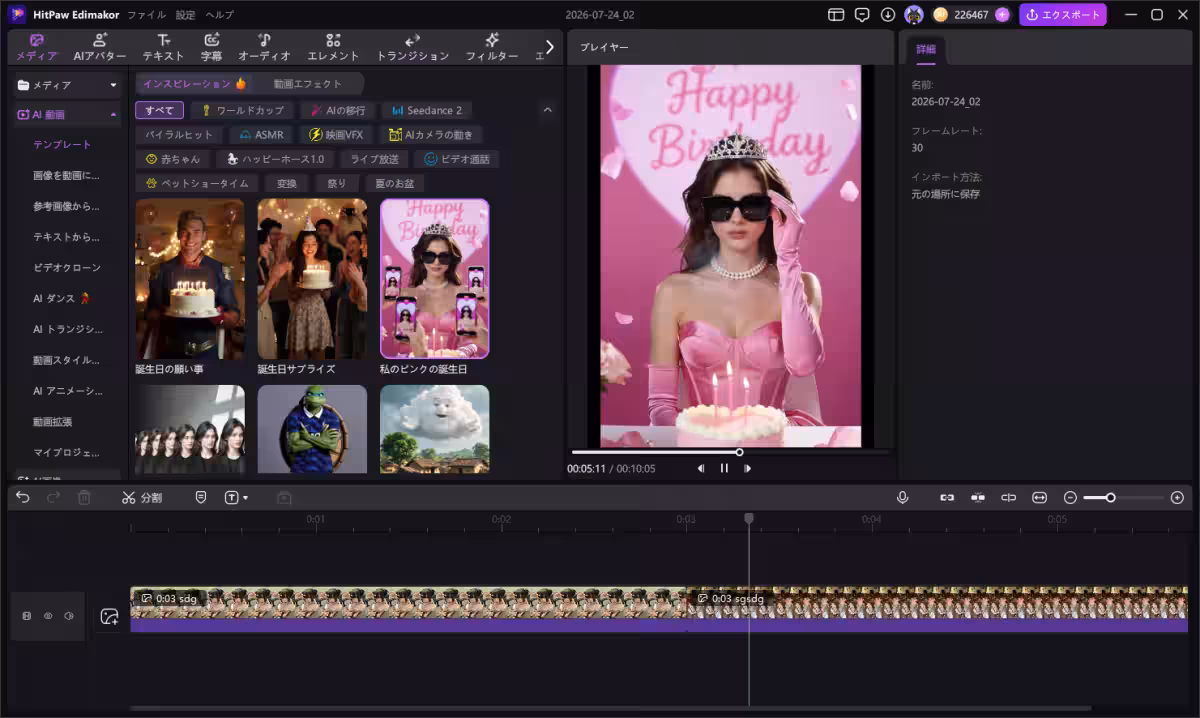Screen dimensions: 1200x718
Task: Open the トランジション tab in the top toolbar
Action: tap(412, 47)
